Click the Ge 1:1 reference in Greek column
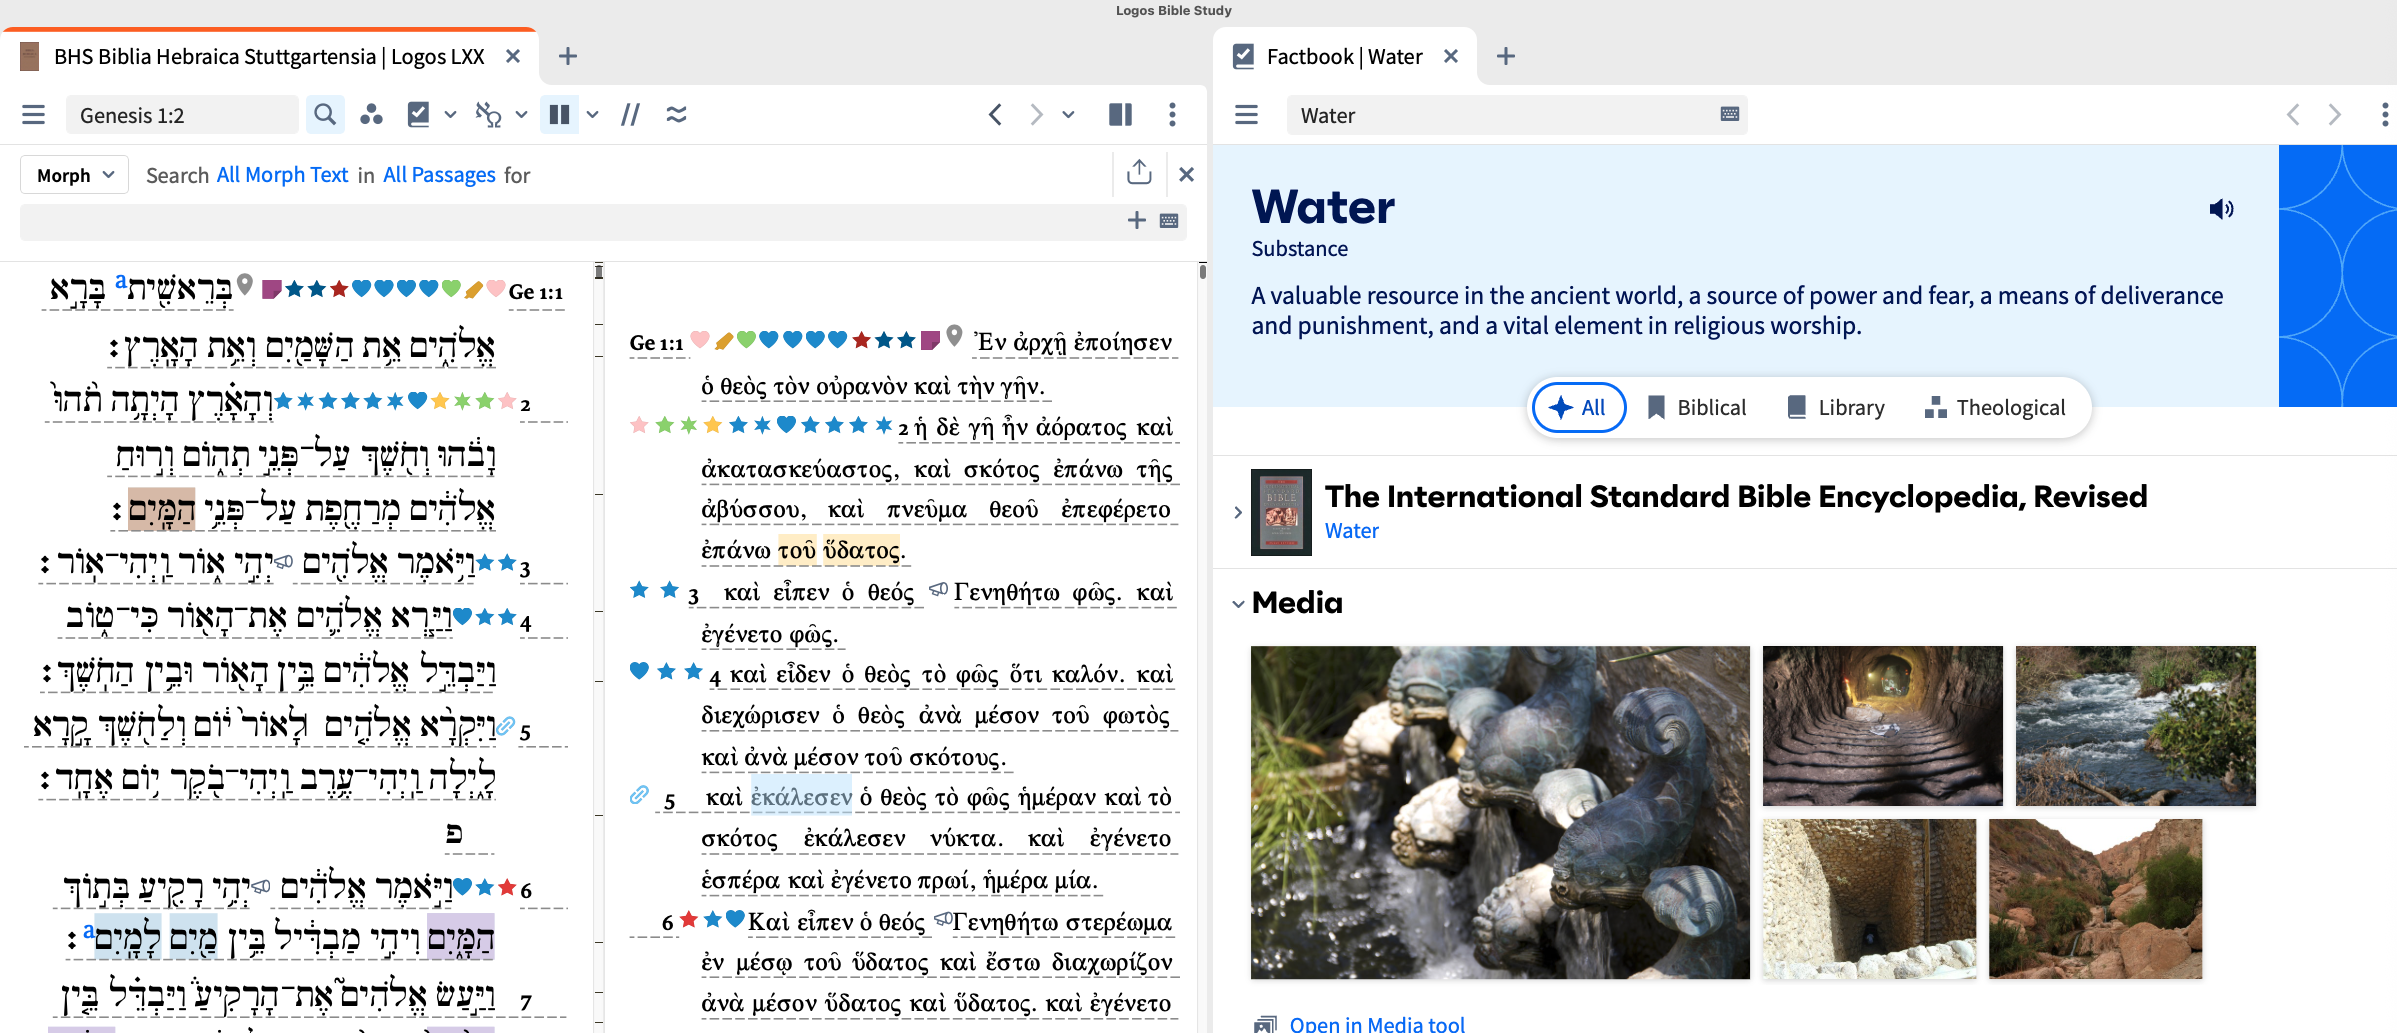Viewport: 2397px width, 1033px height. pos(656,343)
